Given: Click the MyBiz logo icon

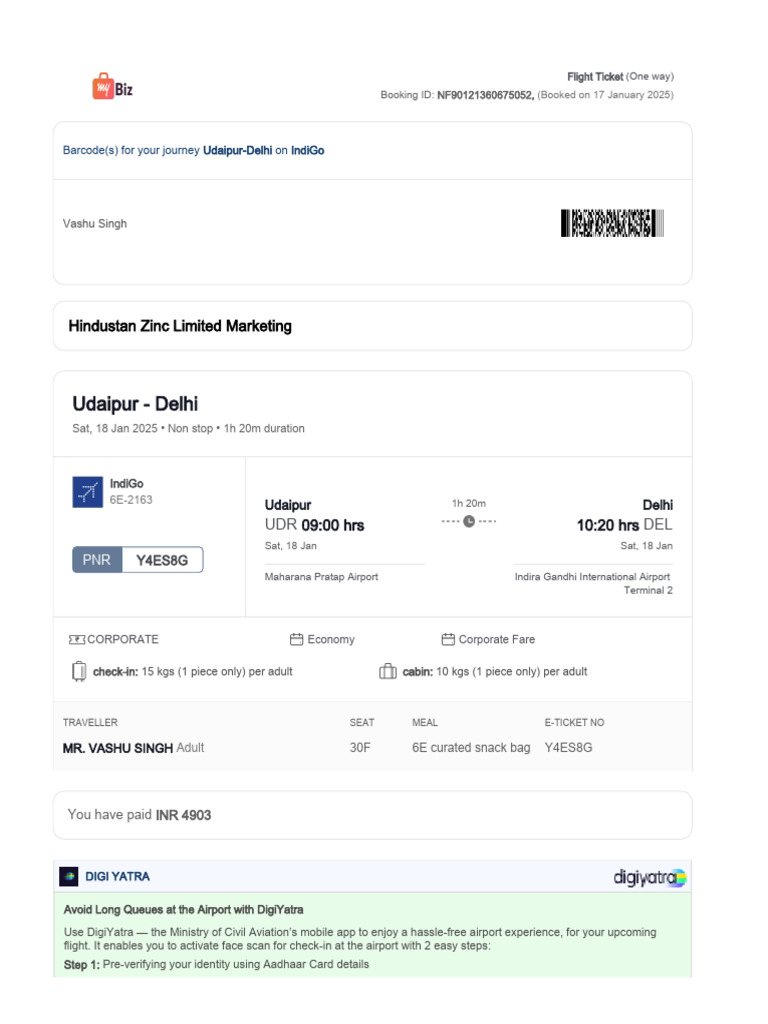Looking at the screenshot, I should click(102, 87).
